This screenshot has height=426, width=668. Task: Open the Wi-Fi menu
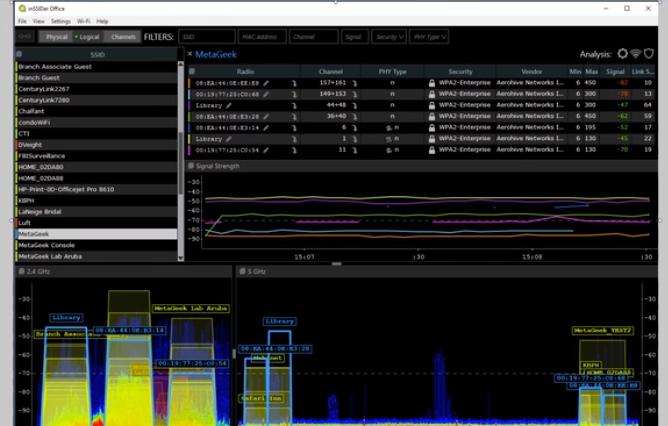tap(84, 20)
